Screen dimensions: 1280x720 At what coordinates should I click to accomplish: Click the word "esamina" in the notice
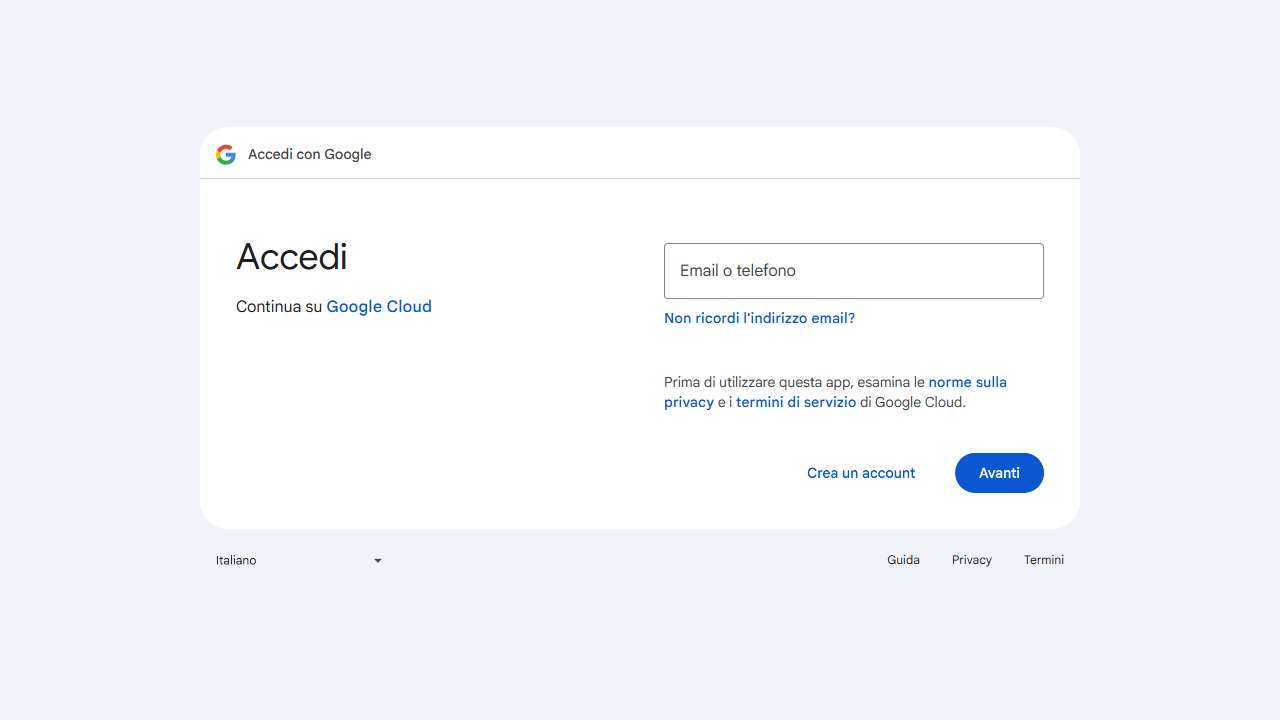[883, 382]
